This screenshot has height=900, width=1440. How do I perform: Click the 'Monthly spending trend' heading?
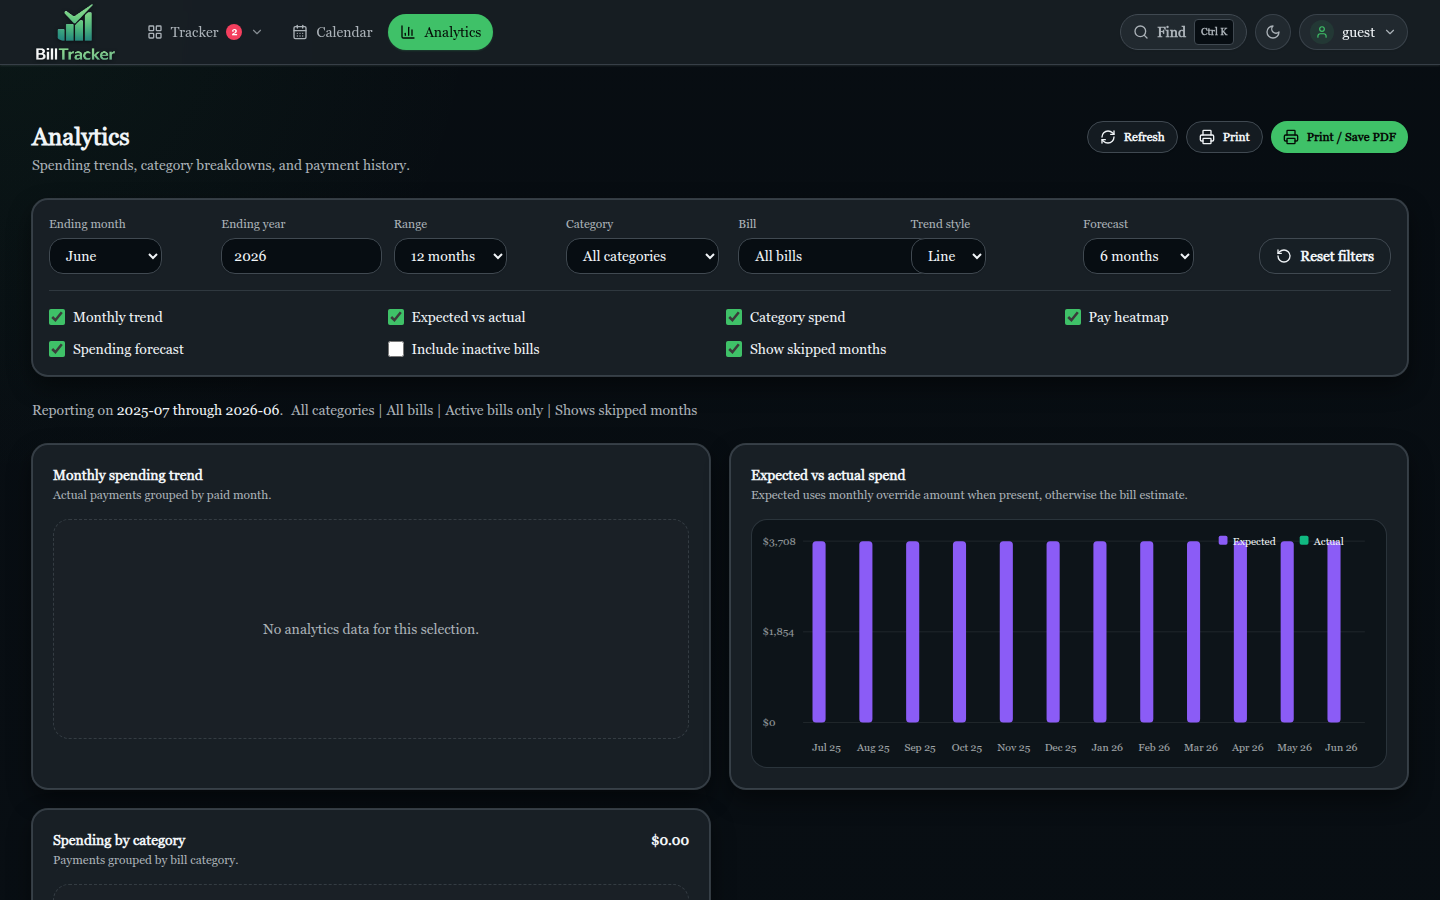pyautogui.click(x=128, y=475)
